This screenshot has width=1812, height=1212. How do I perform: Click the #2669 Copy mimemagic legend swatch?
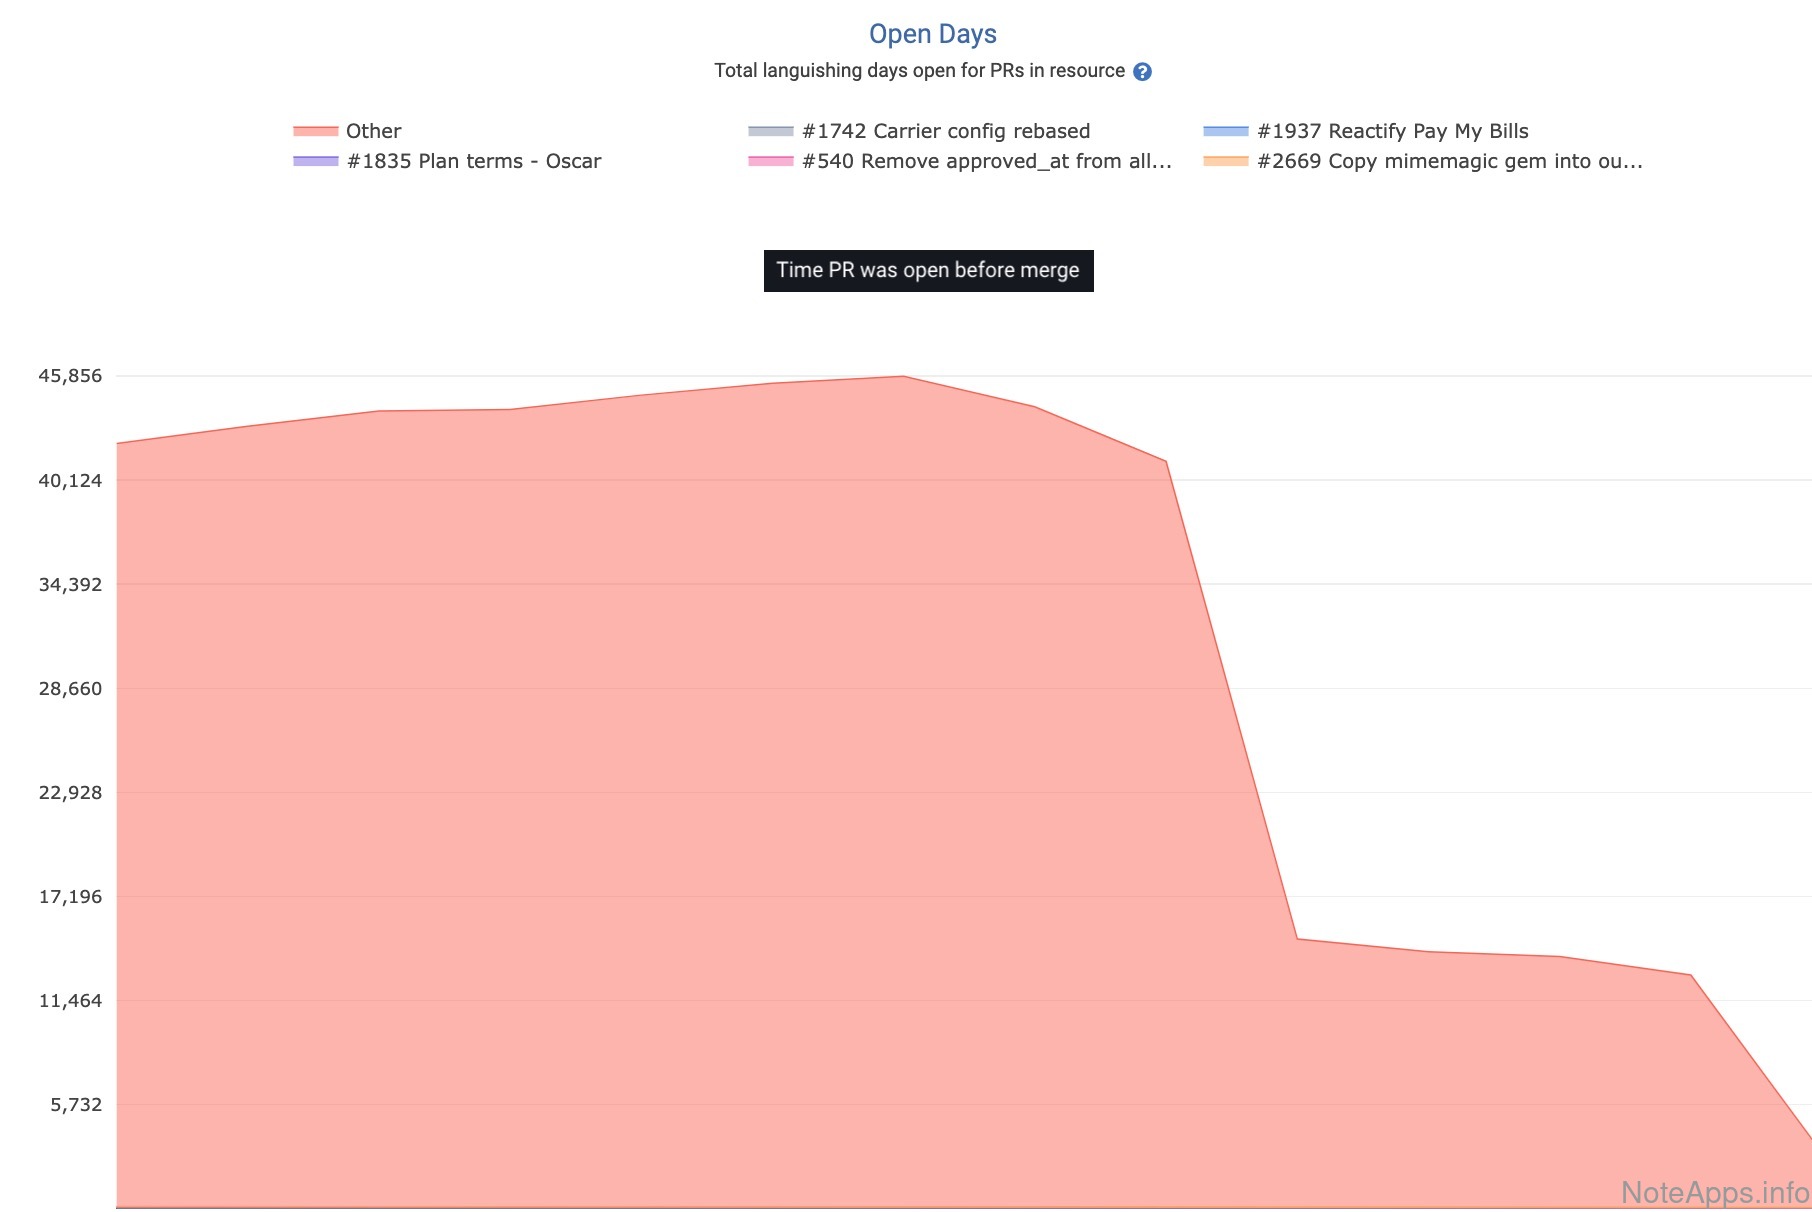1225,161
